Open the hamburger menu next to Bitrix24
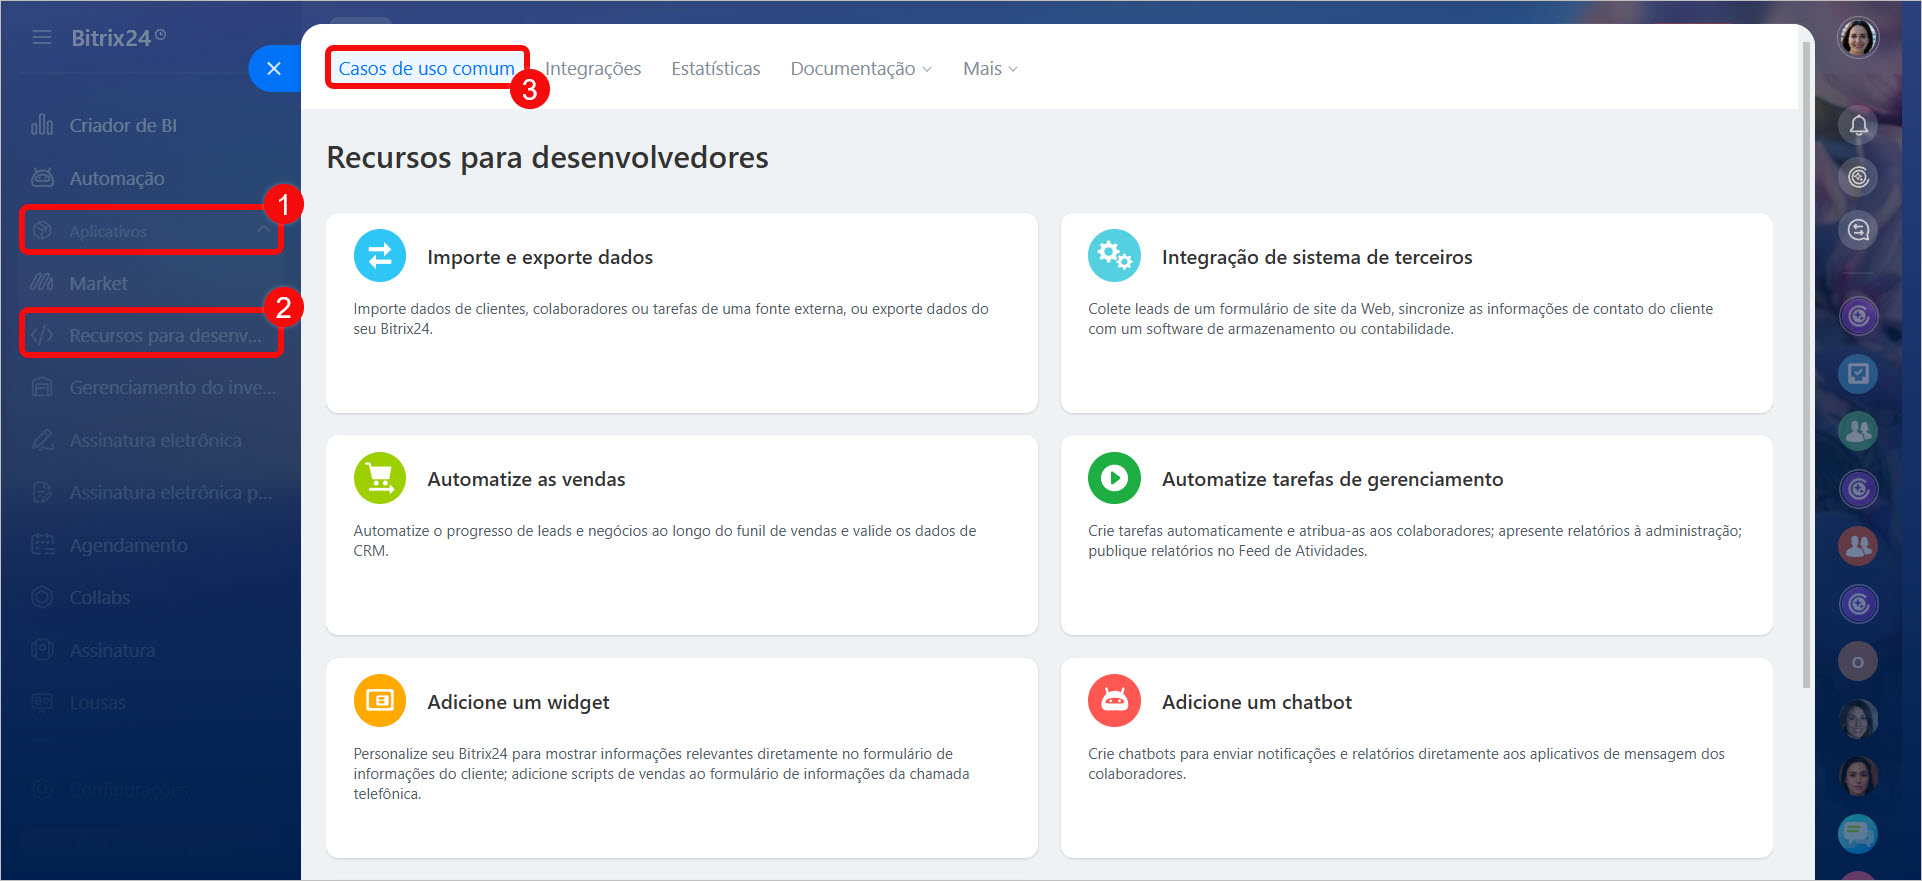The height and width of the screenshot is (881, 1922). pos(41,38)
